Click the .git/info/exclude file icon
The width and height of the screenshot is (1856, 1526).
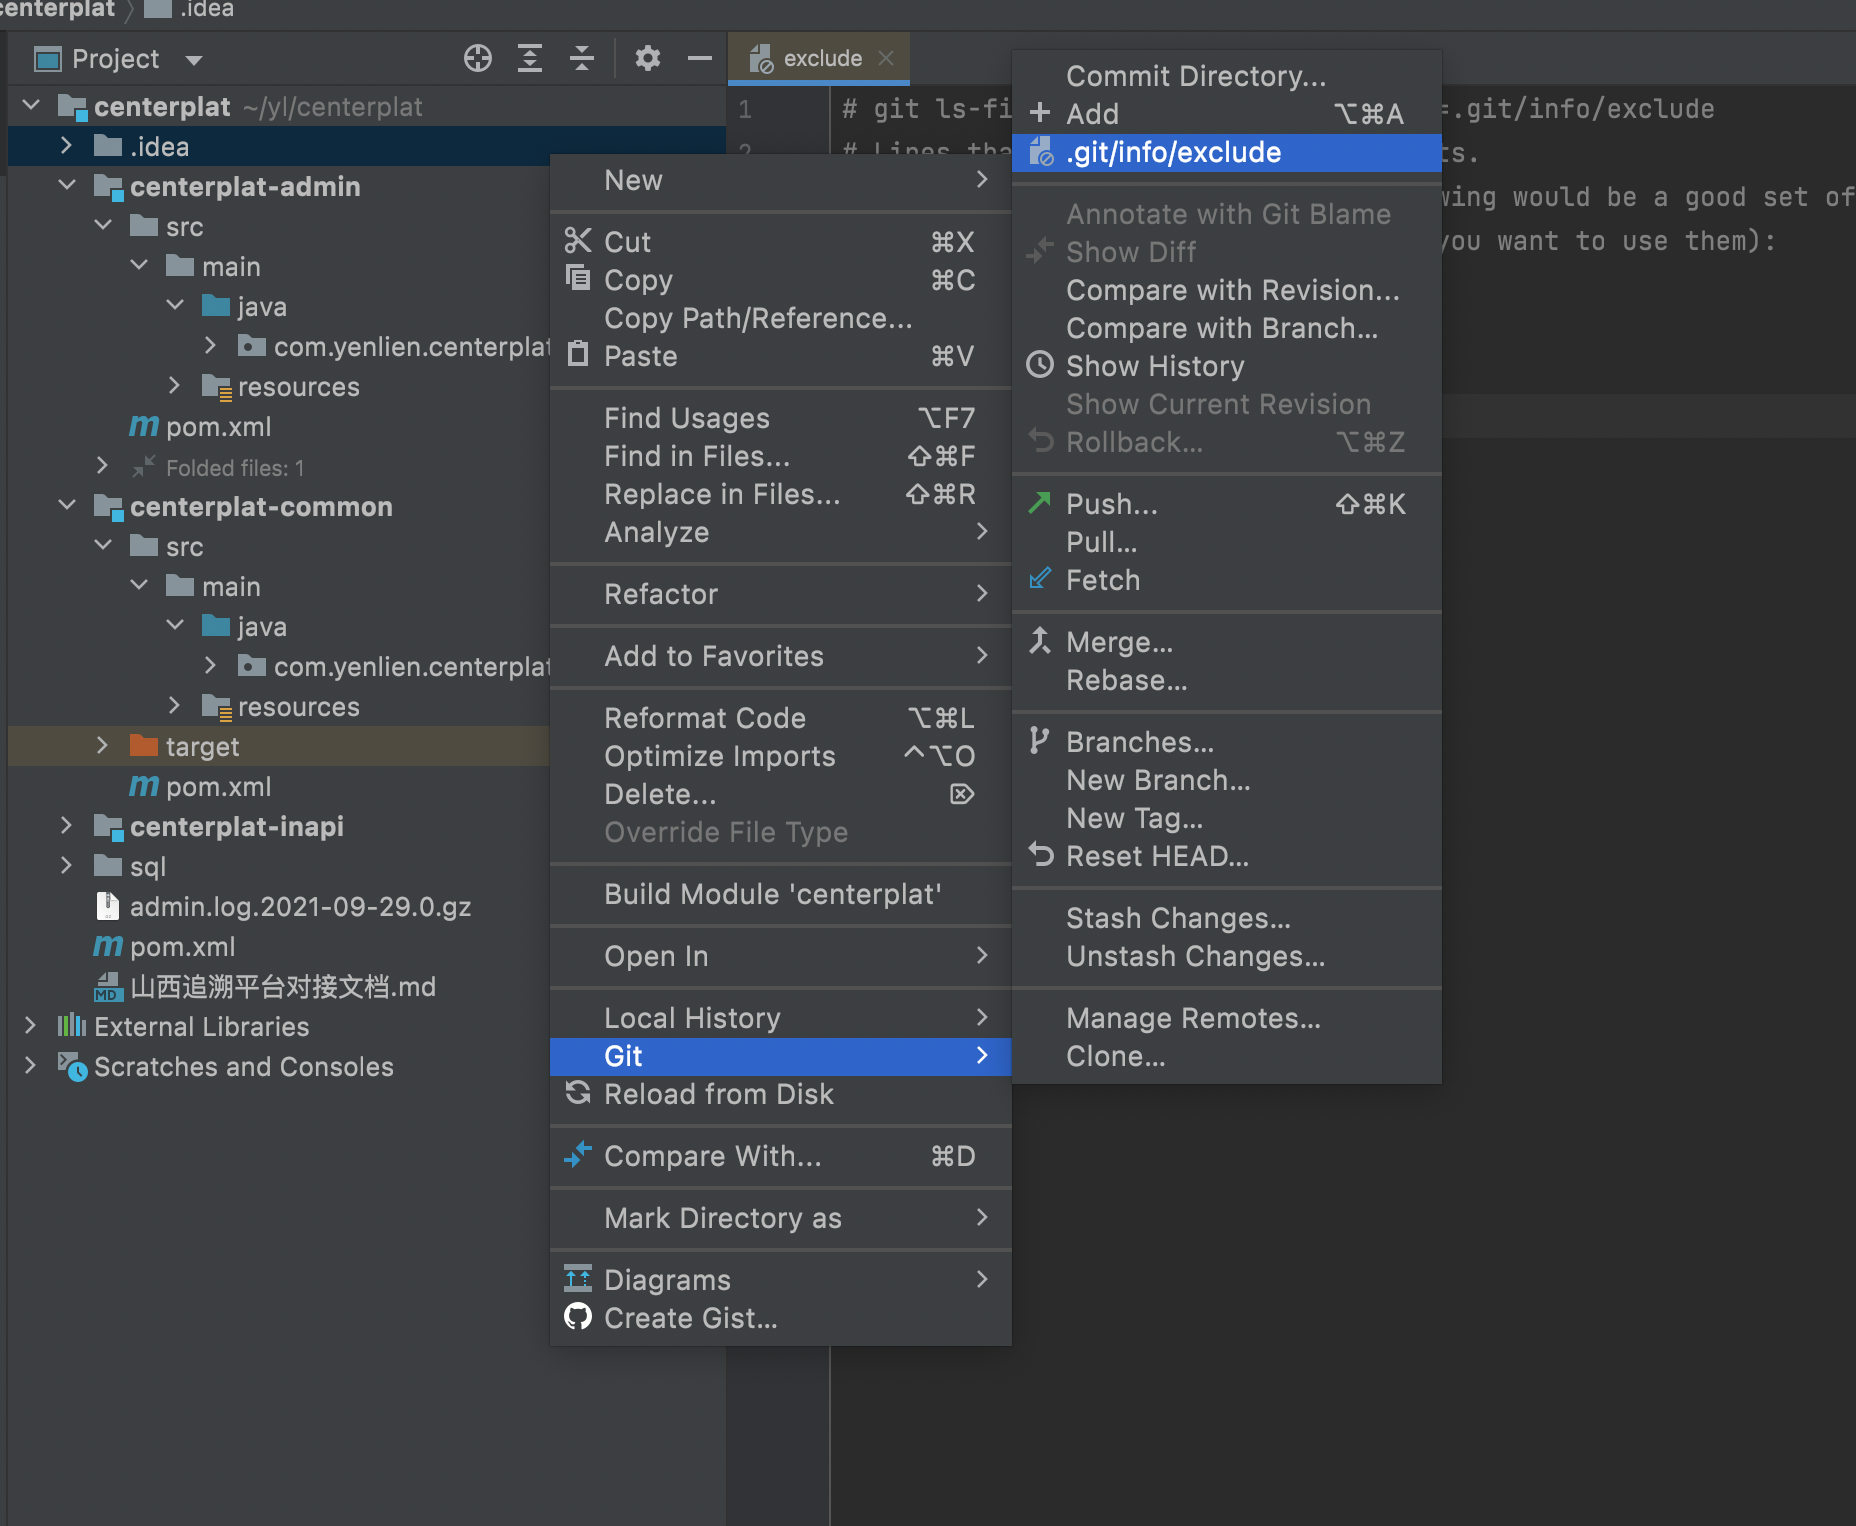click(1041, 151)
